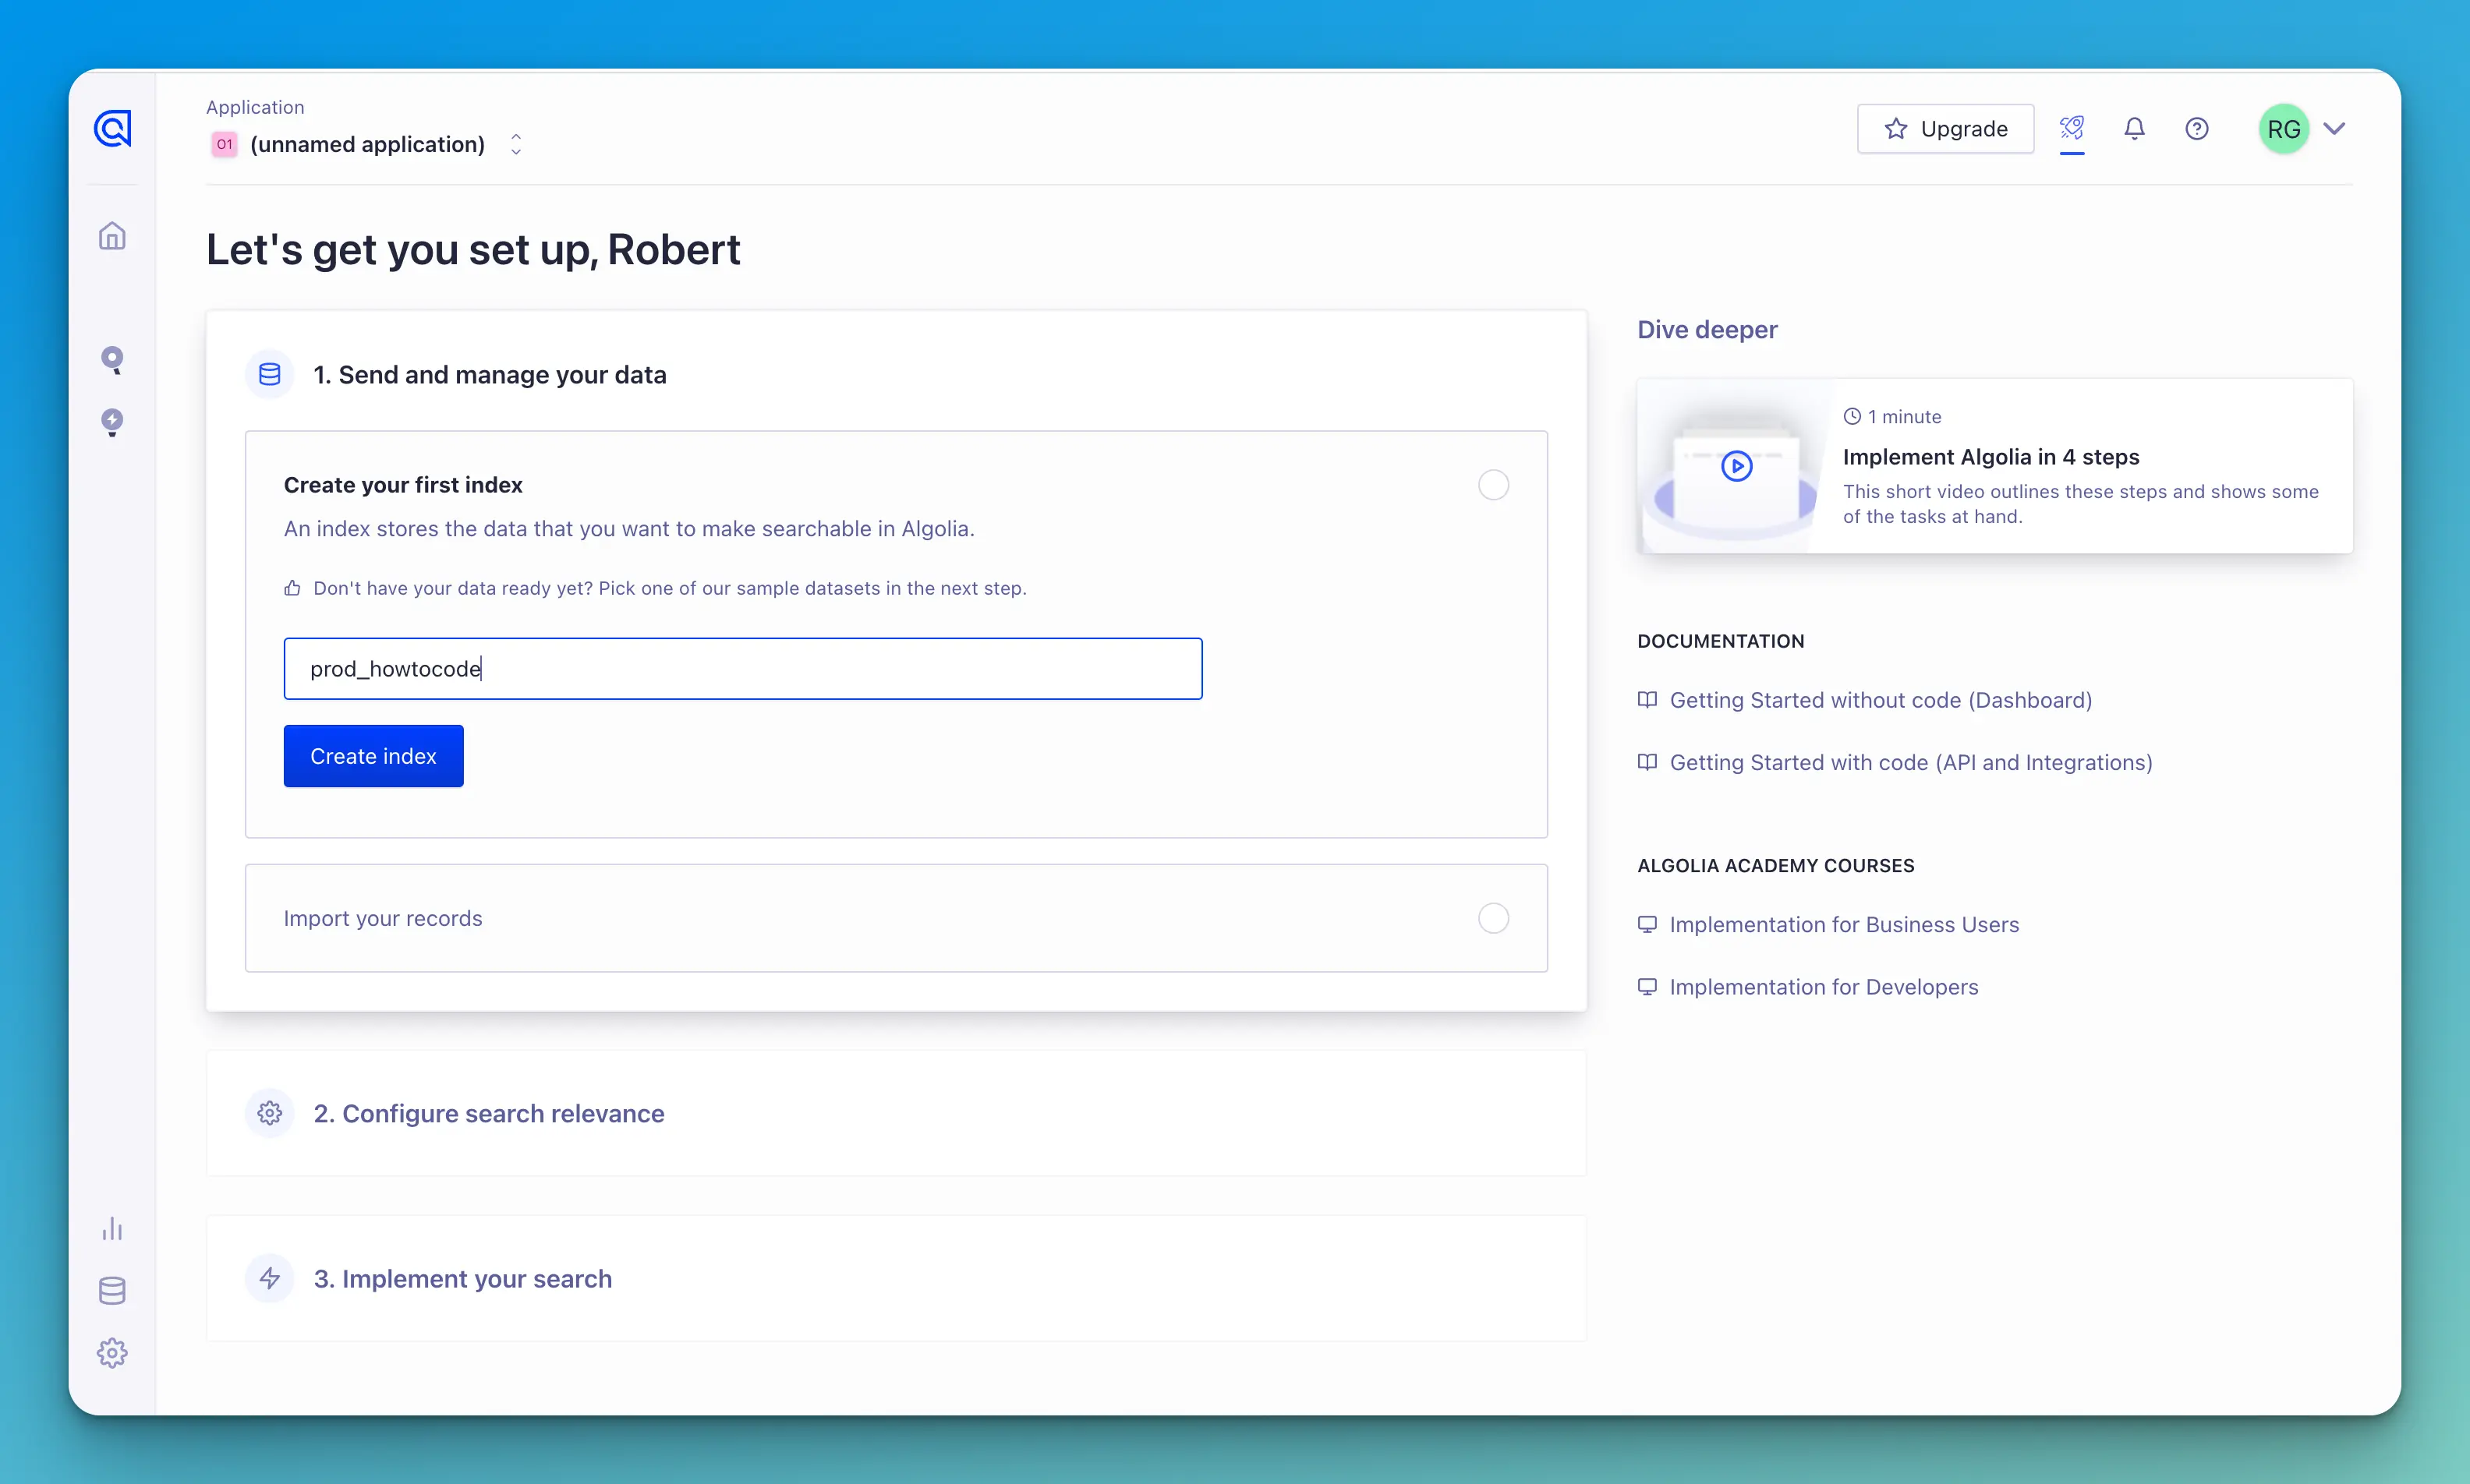The width and height of the screenshot is (2470, 1484).
Task: Open the Settings gear icon in the sidebar
Action: coord(112,1353)
